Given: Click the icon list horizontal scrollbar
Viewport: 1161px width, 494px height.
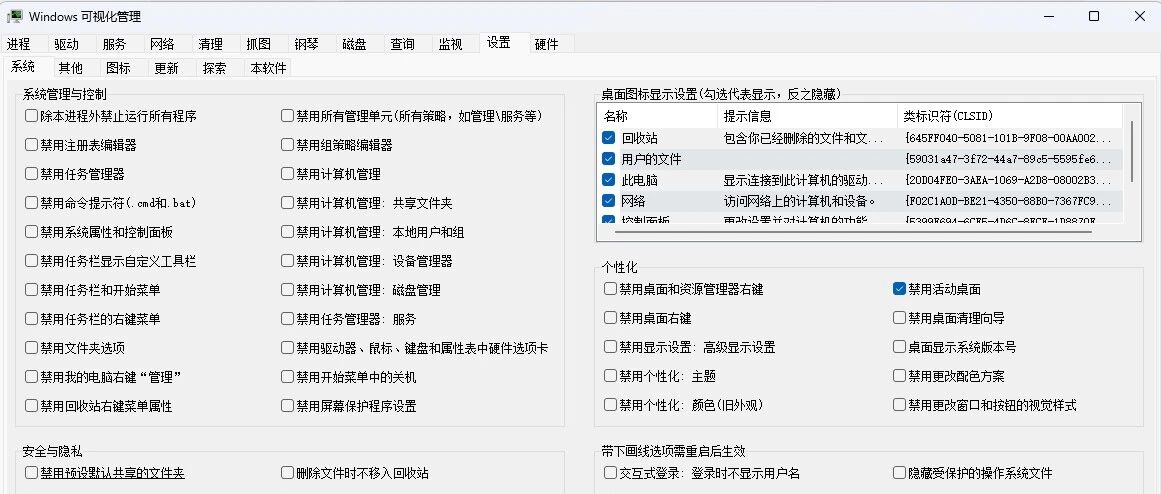Looking at the screenshot, I should (x=853, y=232).
